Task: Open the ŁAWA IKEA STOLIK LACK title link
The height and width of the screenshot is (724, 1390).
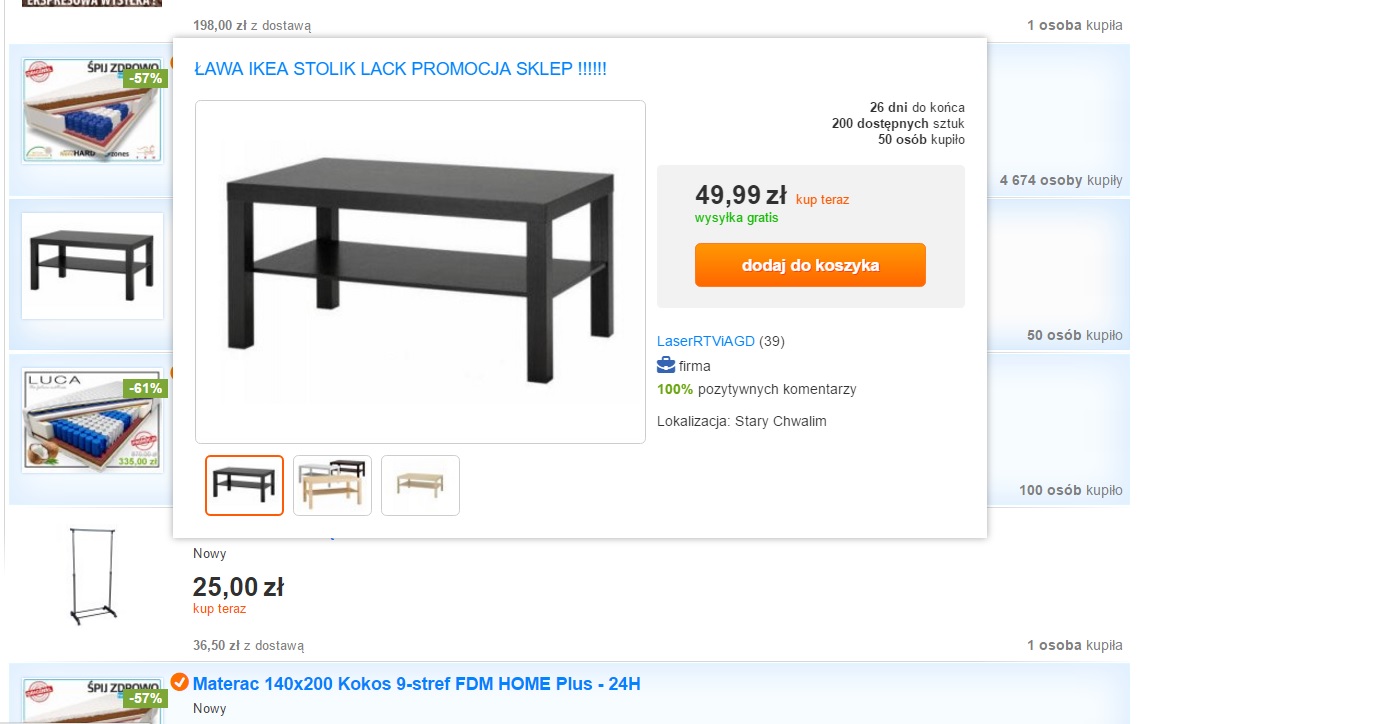Action: pyautogui.click(x=400, y=69)
